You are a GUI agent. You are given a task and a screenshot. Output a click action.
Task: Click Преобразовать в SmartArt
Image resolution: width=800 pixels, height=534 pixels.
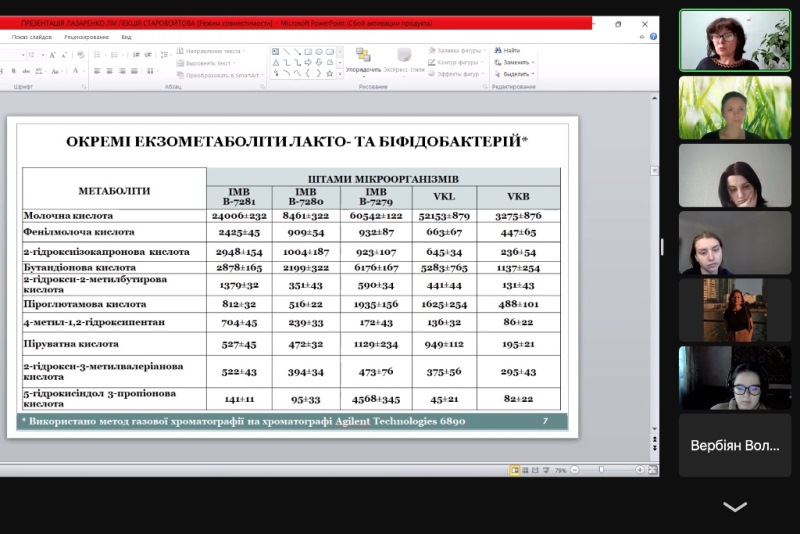tap(220, 75)
